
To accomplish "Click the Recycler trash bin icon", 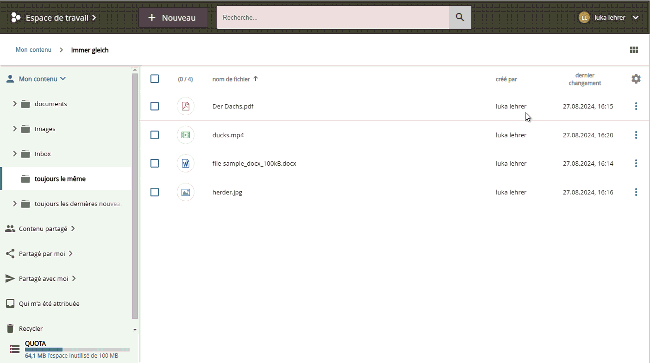I will [x=10, y=328].
